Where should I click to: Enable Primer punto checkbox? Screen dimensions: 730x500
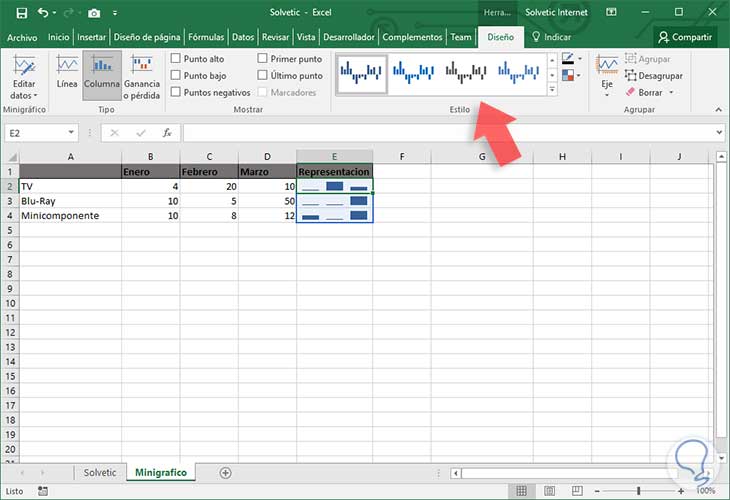pyautogui.click(x=263, y=58)
